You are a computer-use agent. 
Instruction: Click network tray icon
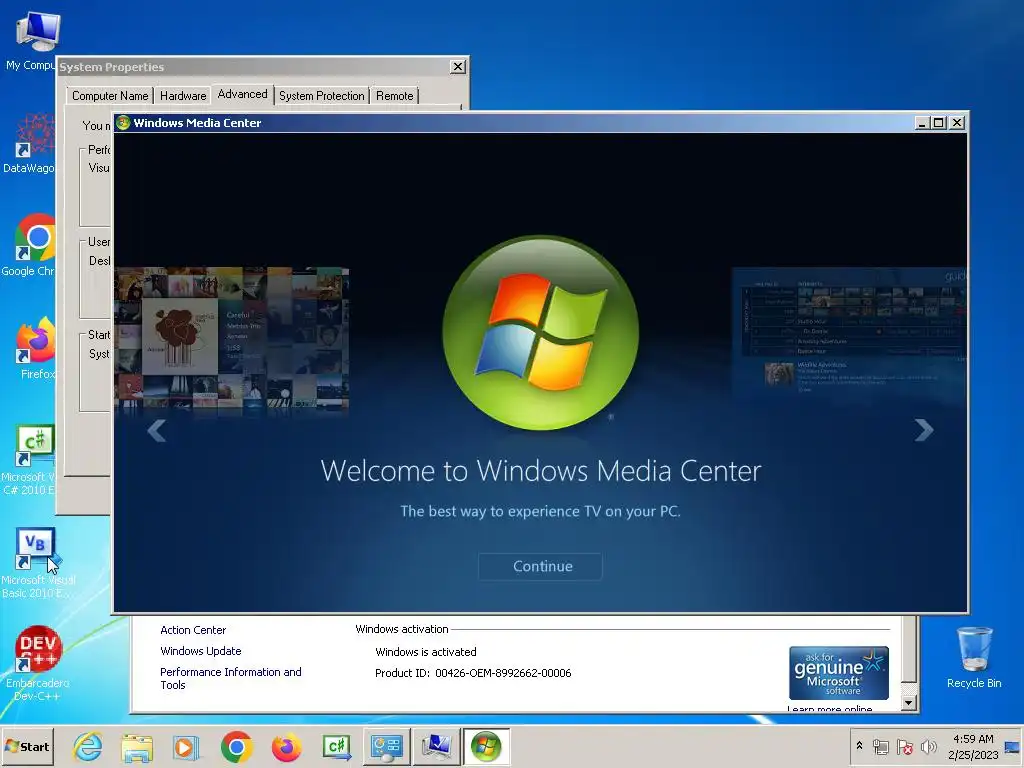[x=880, y=746]
